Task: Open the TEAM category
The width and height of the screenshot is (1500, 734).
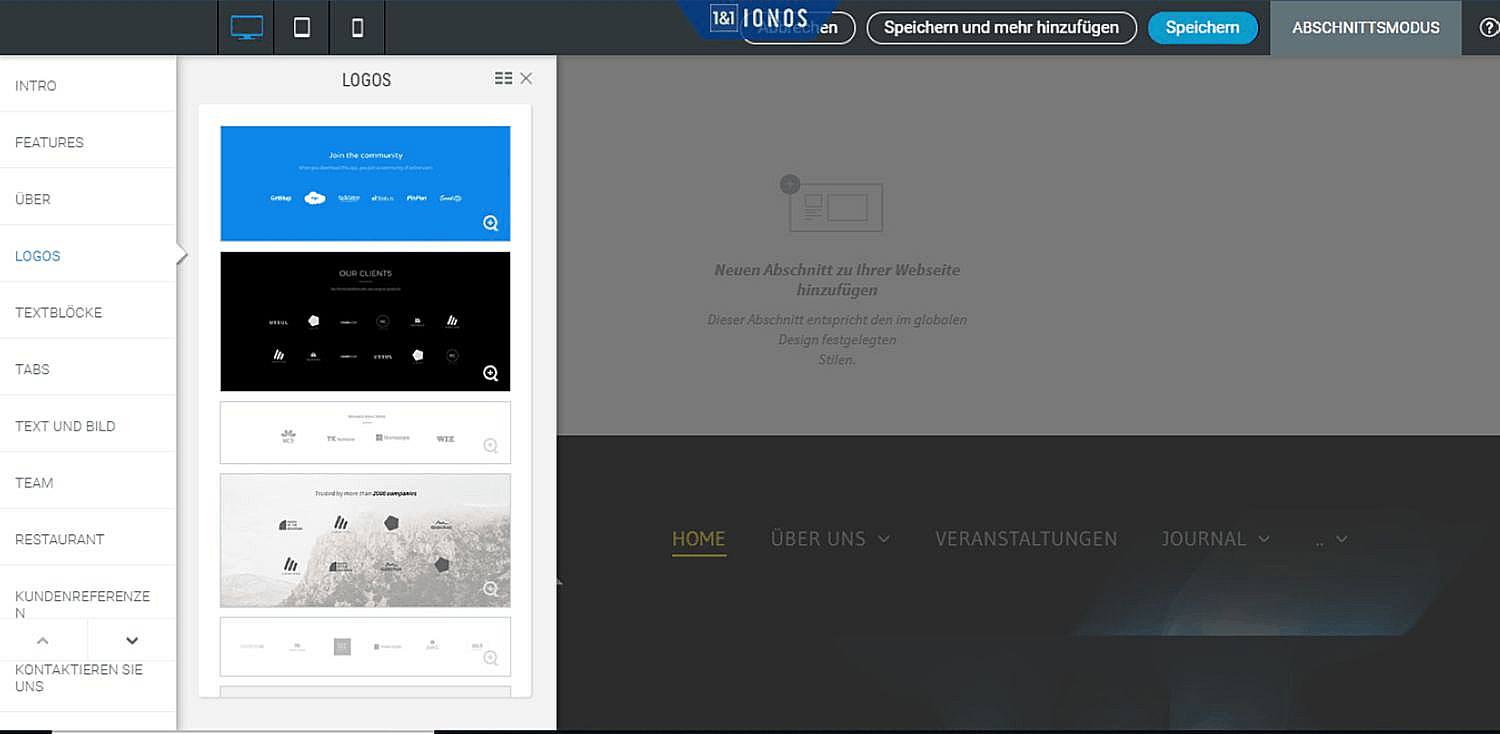Action: pos(88,482)
